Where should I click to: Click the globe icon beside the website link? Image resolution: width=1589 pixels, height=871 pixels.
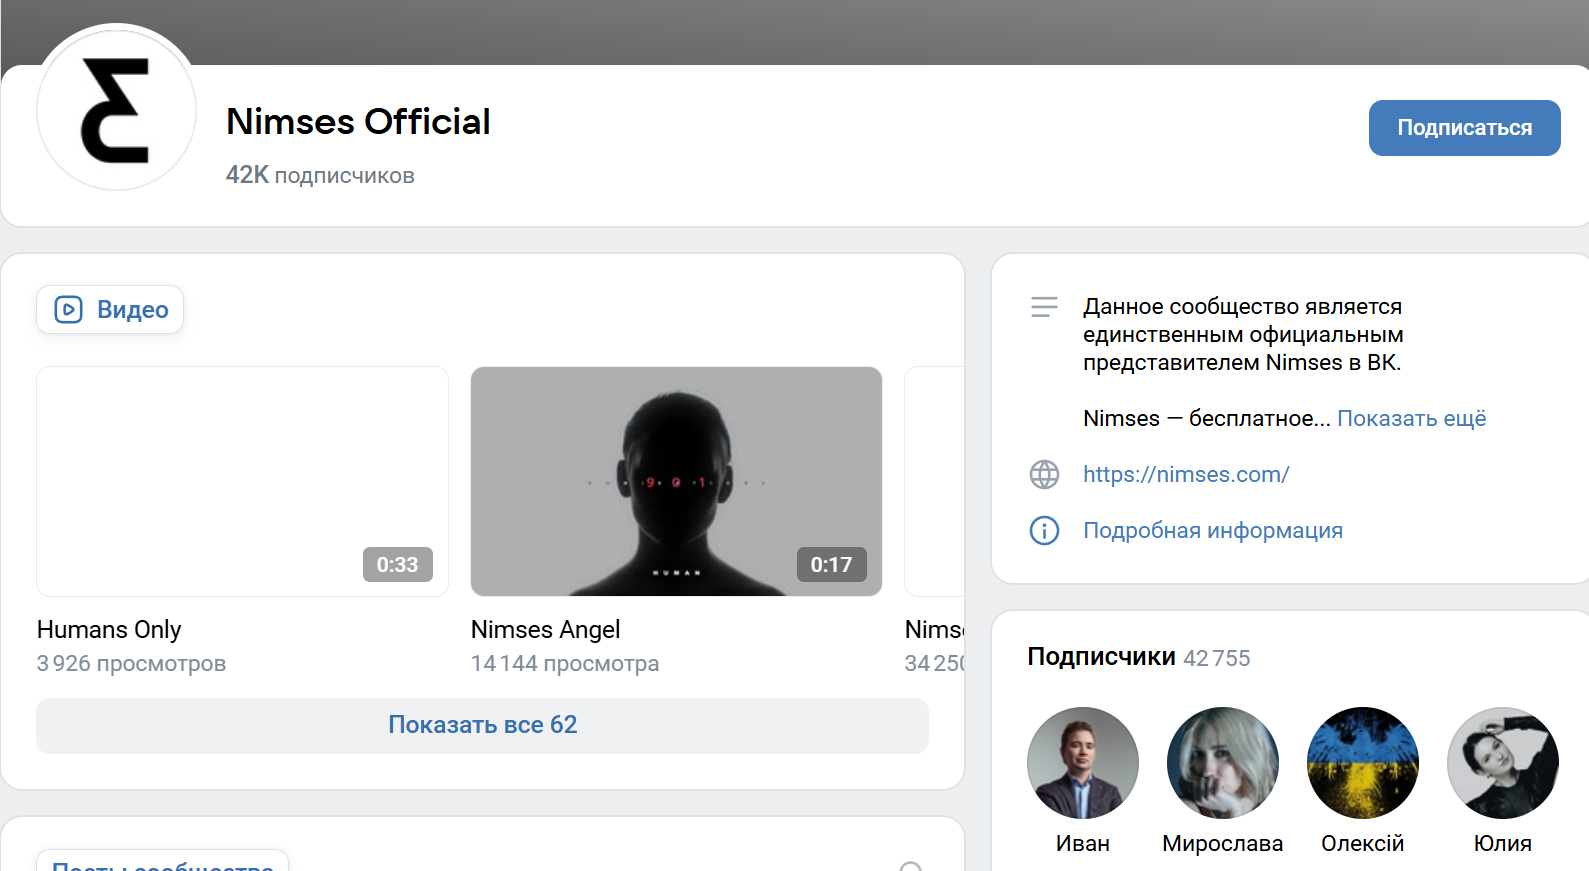(1044, 474)
